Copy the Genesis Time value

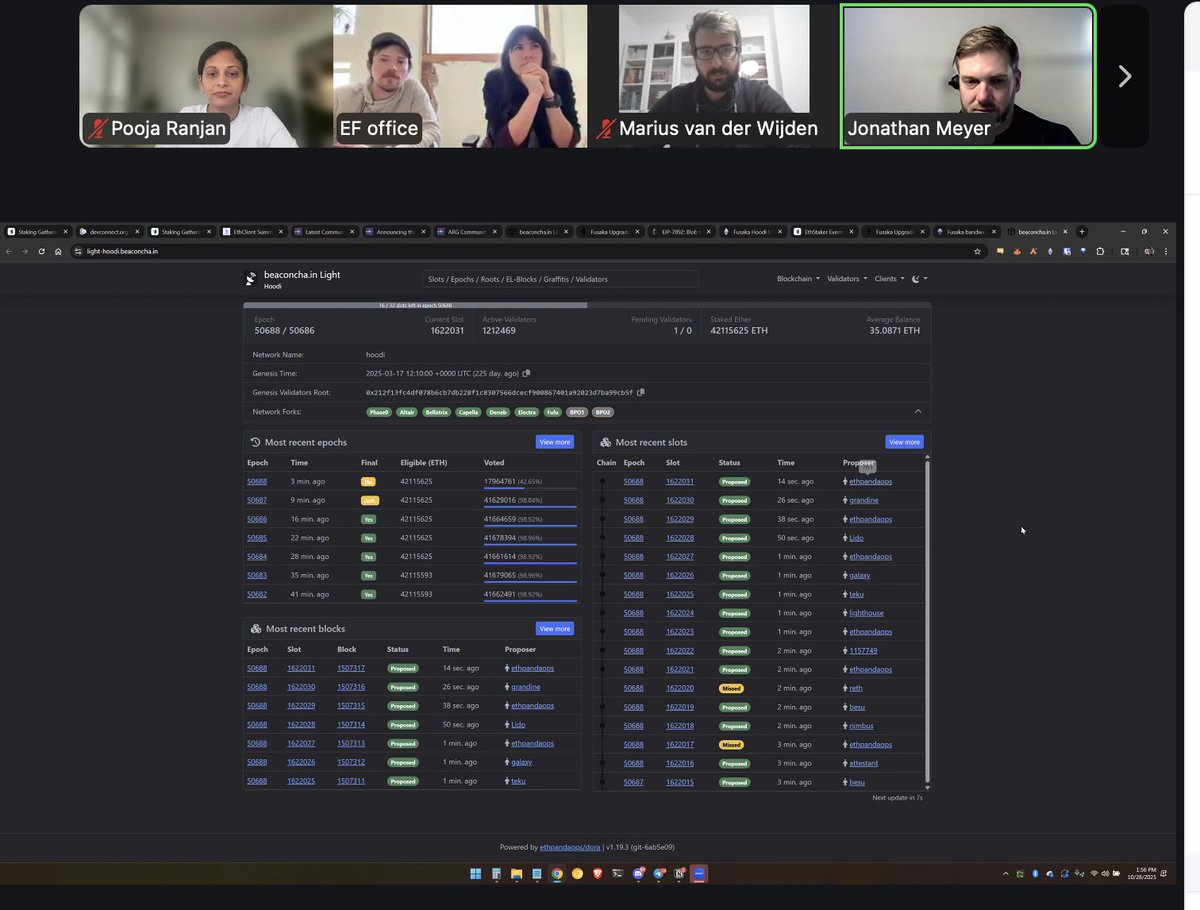point(526,373)
